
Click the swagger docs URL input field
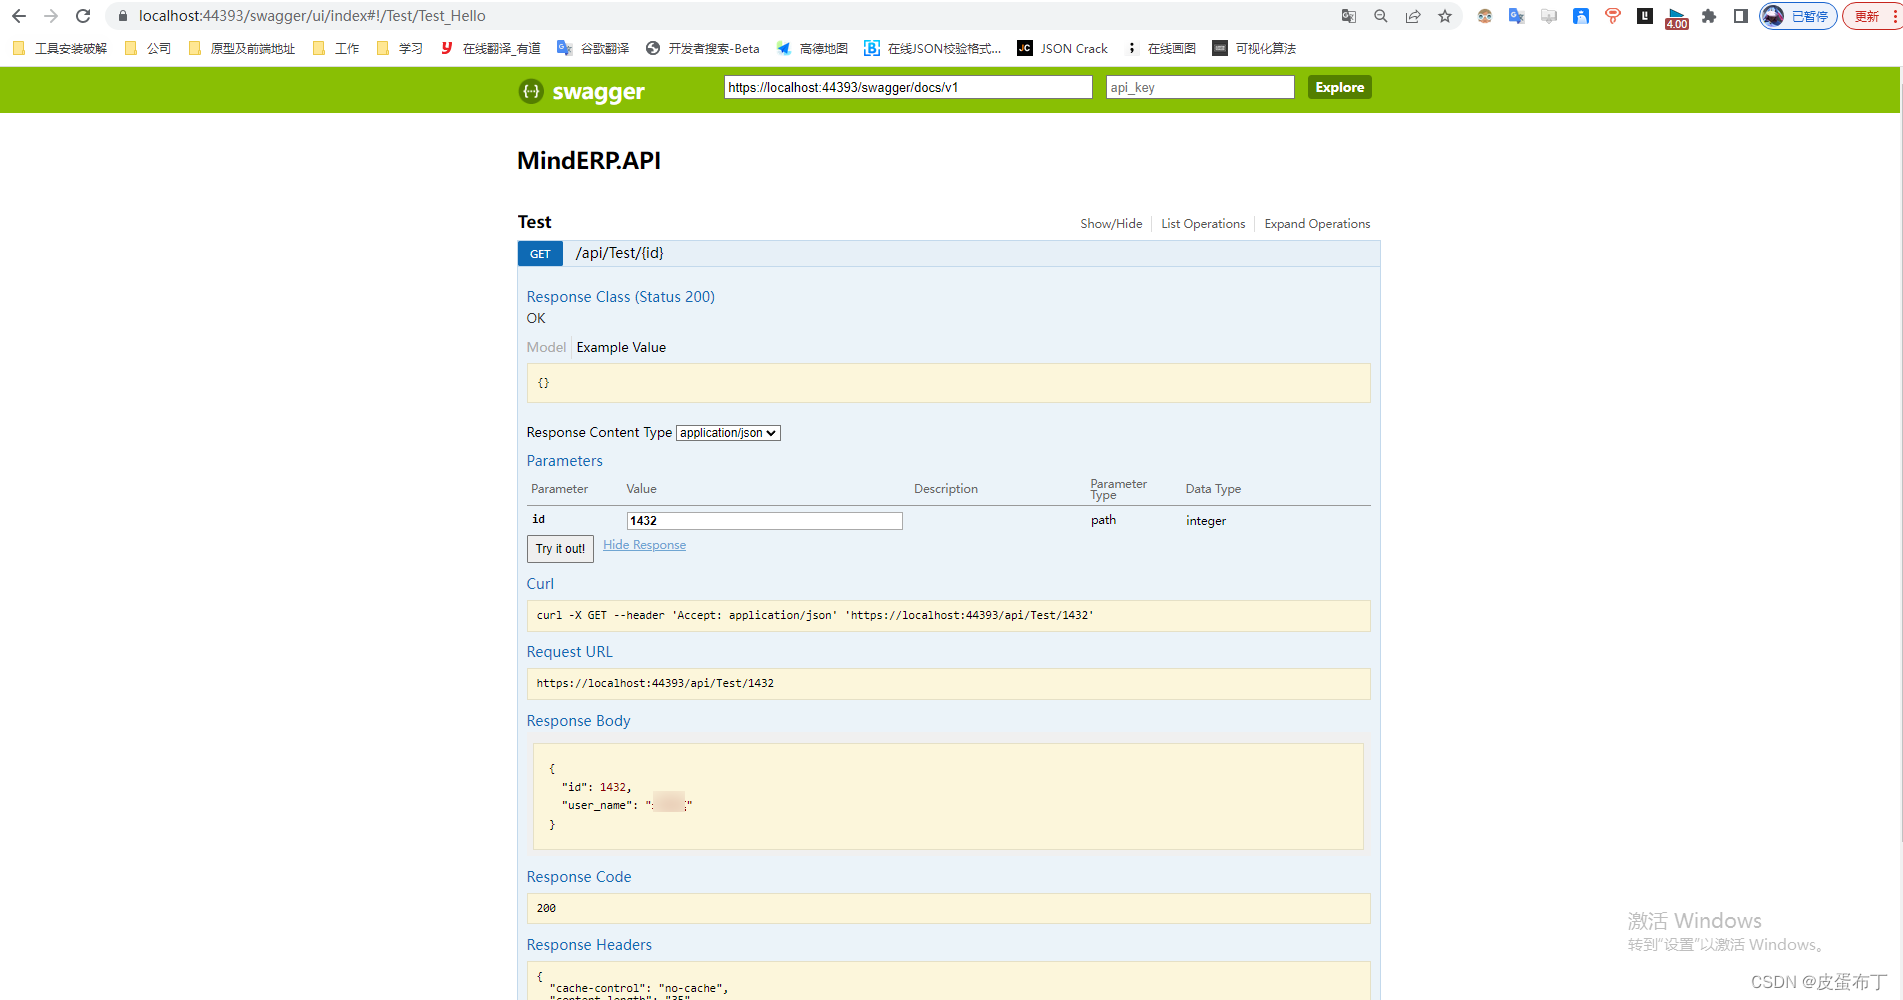pos(908,88)
